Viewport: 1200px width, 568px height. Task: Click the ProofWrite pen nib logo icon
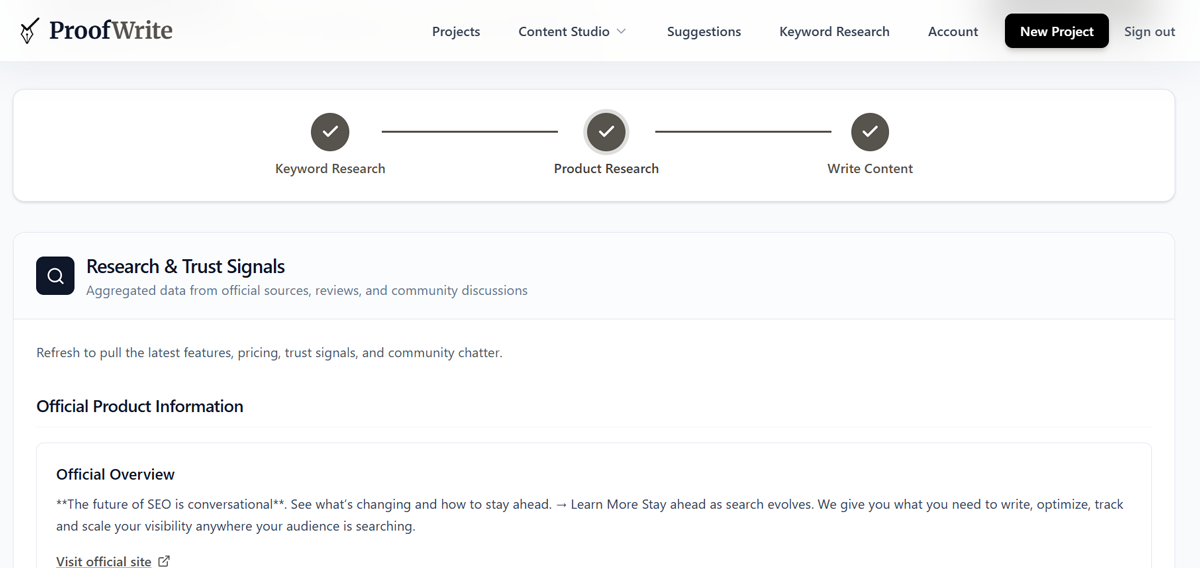click(30, 31)
